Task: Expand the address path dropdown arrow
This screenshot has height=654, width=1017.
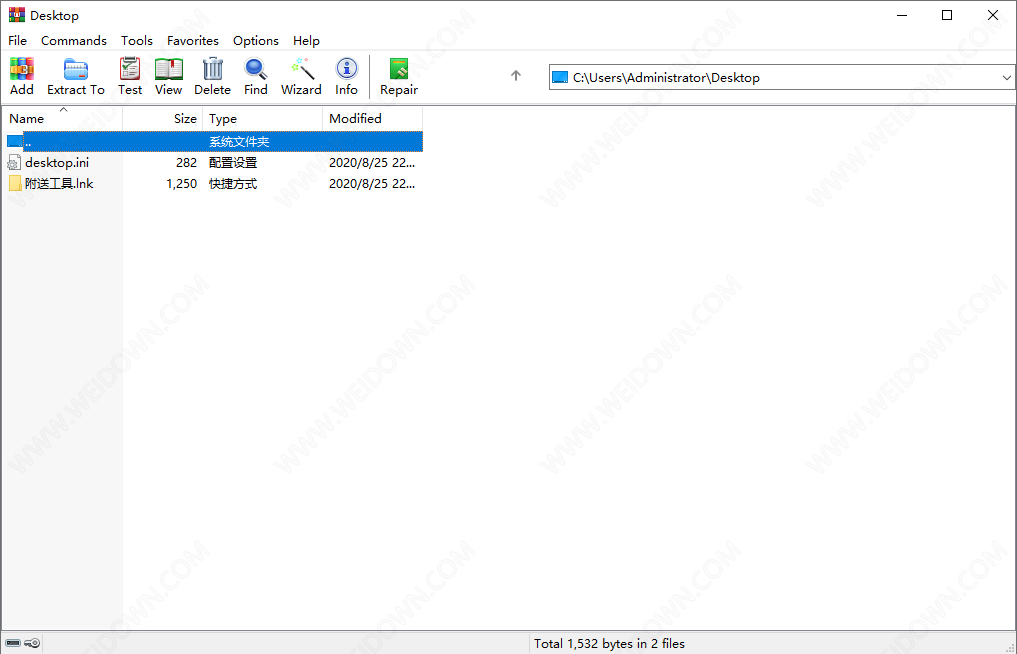Action: (x=1006, y=77)
